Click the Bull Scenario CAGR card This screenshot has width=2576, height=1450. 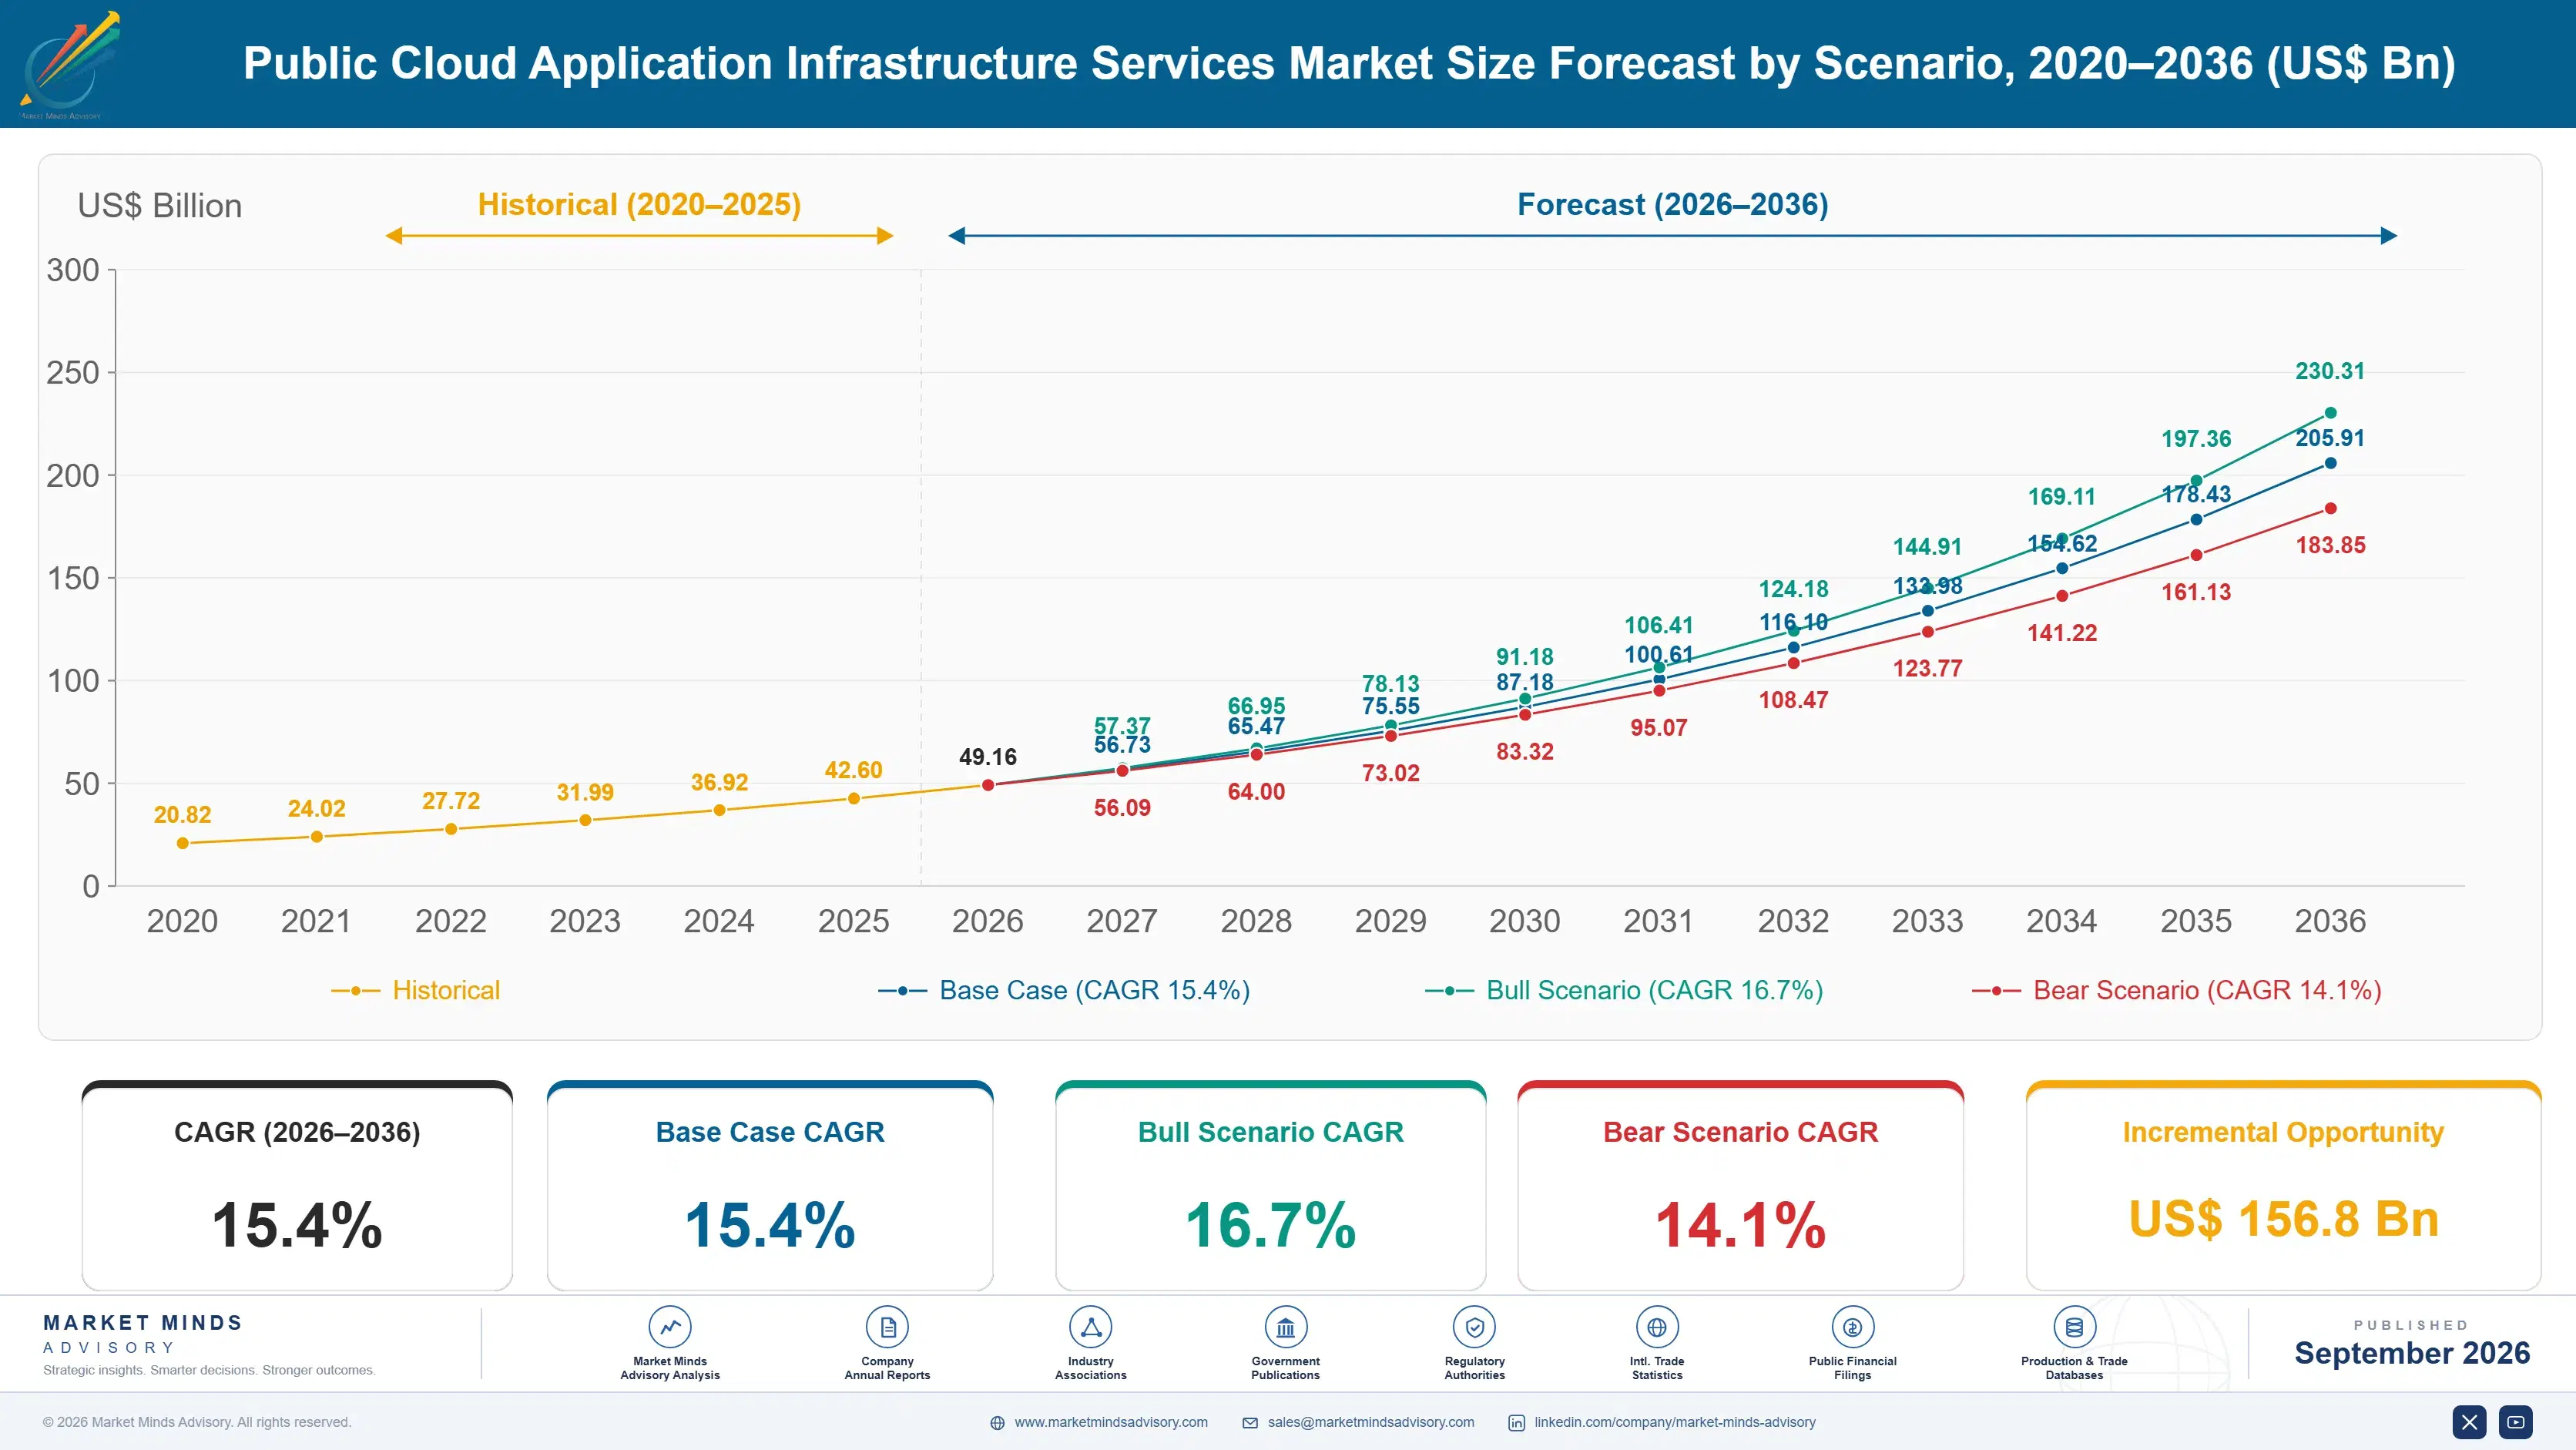(x=1271, y=1186)
